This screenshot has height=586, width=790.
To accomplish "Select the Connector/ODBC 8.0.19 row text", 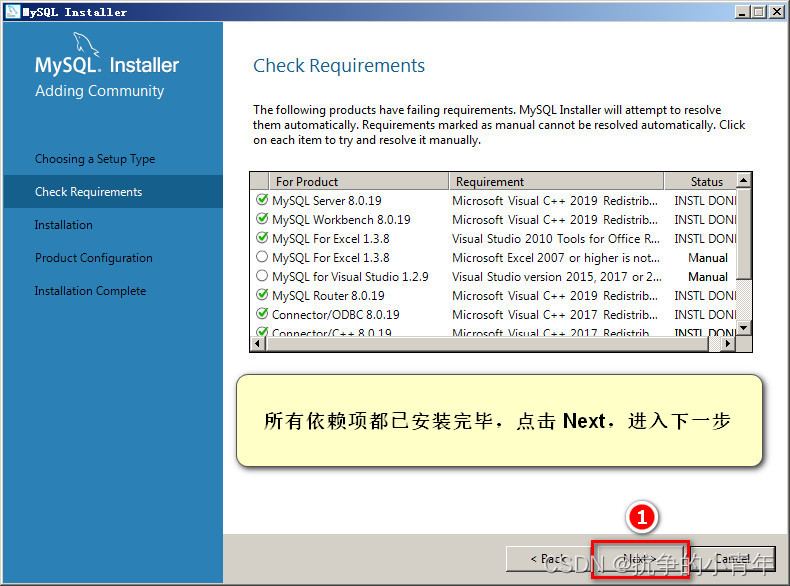I will click(x=336, y=314).
